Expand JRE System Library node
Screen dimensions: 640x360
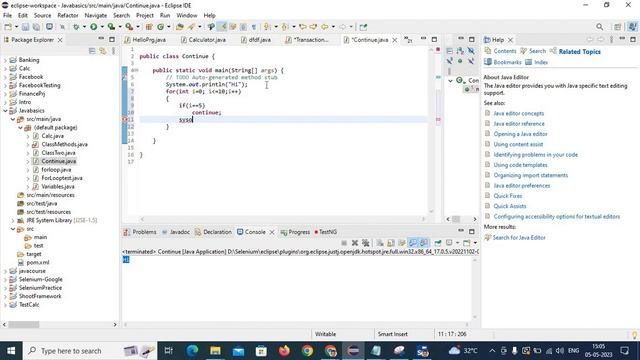pyautogui.click(x=13, y=220)
